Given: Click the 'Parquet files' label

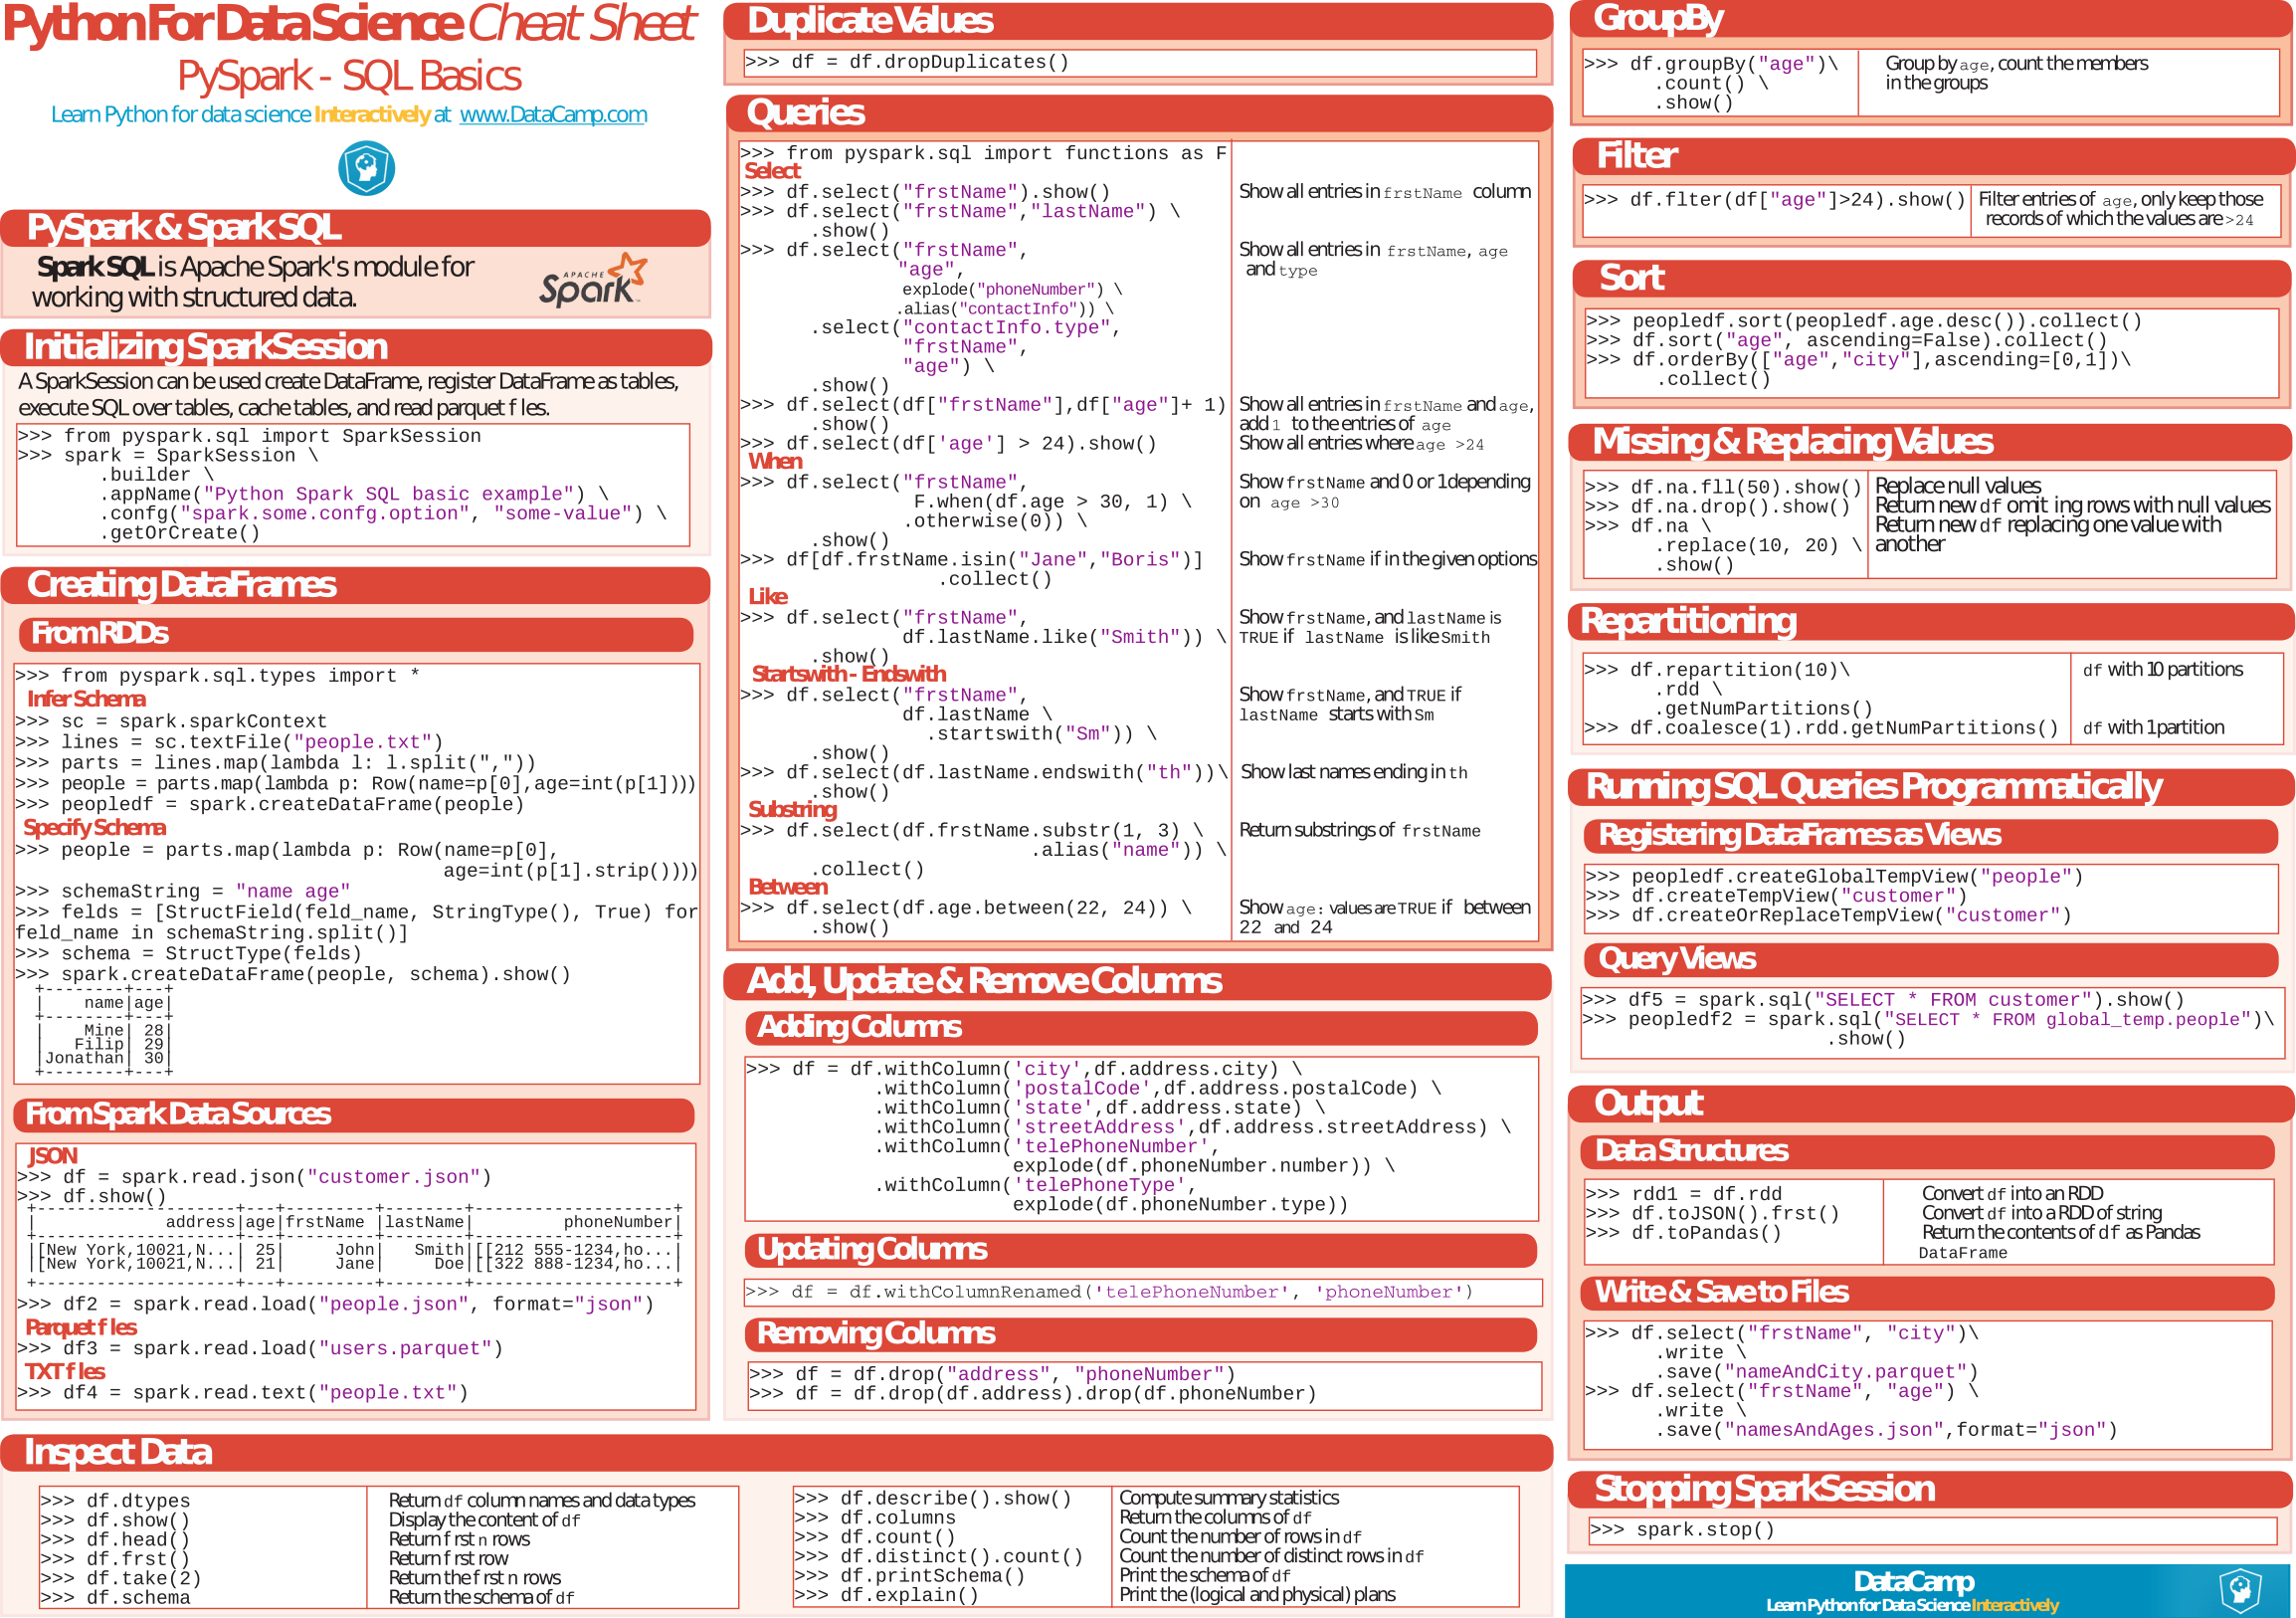Looking at the screenshot, I should 81,1328.
